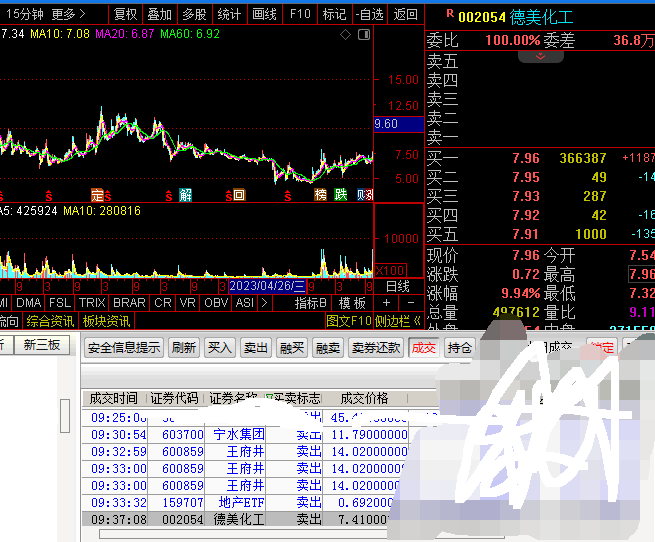Click the 图文F10 link

(349, 321)
